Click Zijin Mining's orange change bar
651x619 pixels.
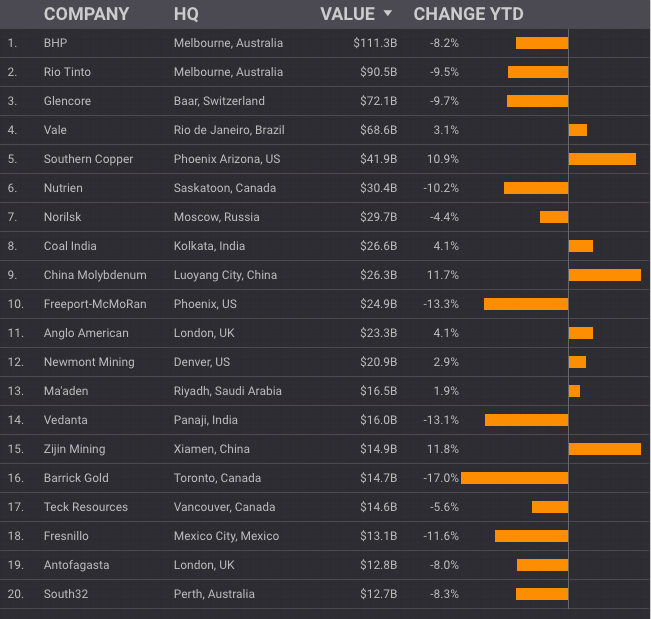tap(604, 449)
